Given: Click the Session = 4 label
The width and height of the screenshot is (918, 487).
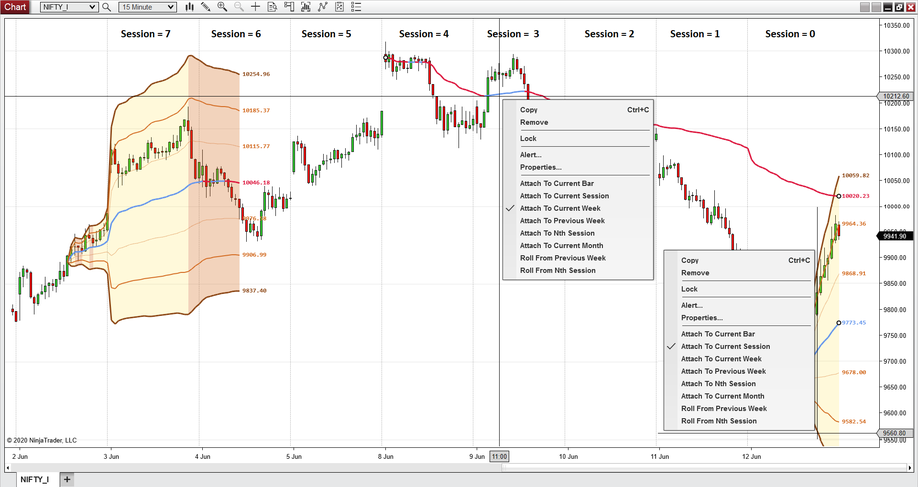Looking at the screenshot, I should pos(424,34).
